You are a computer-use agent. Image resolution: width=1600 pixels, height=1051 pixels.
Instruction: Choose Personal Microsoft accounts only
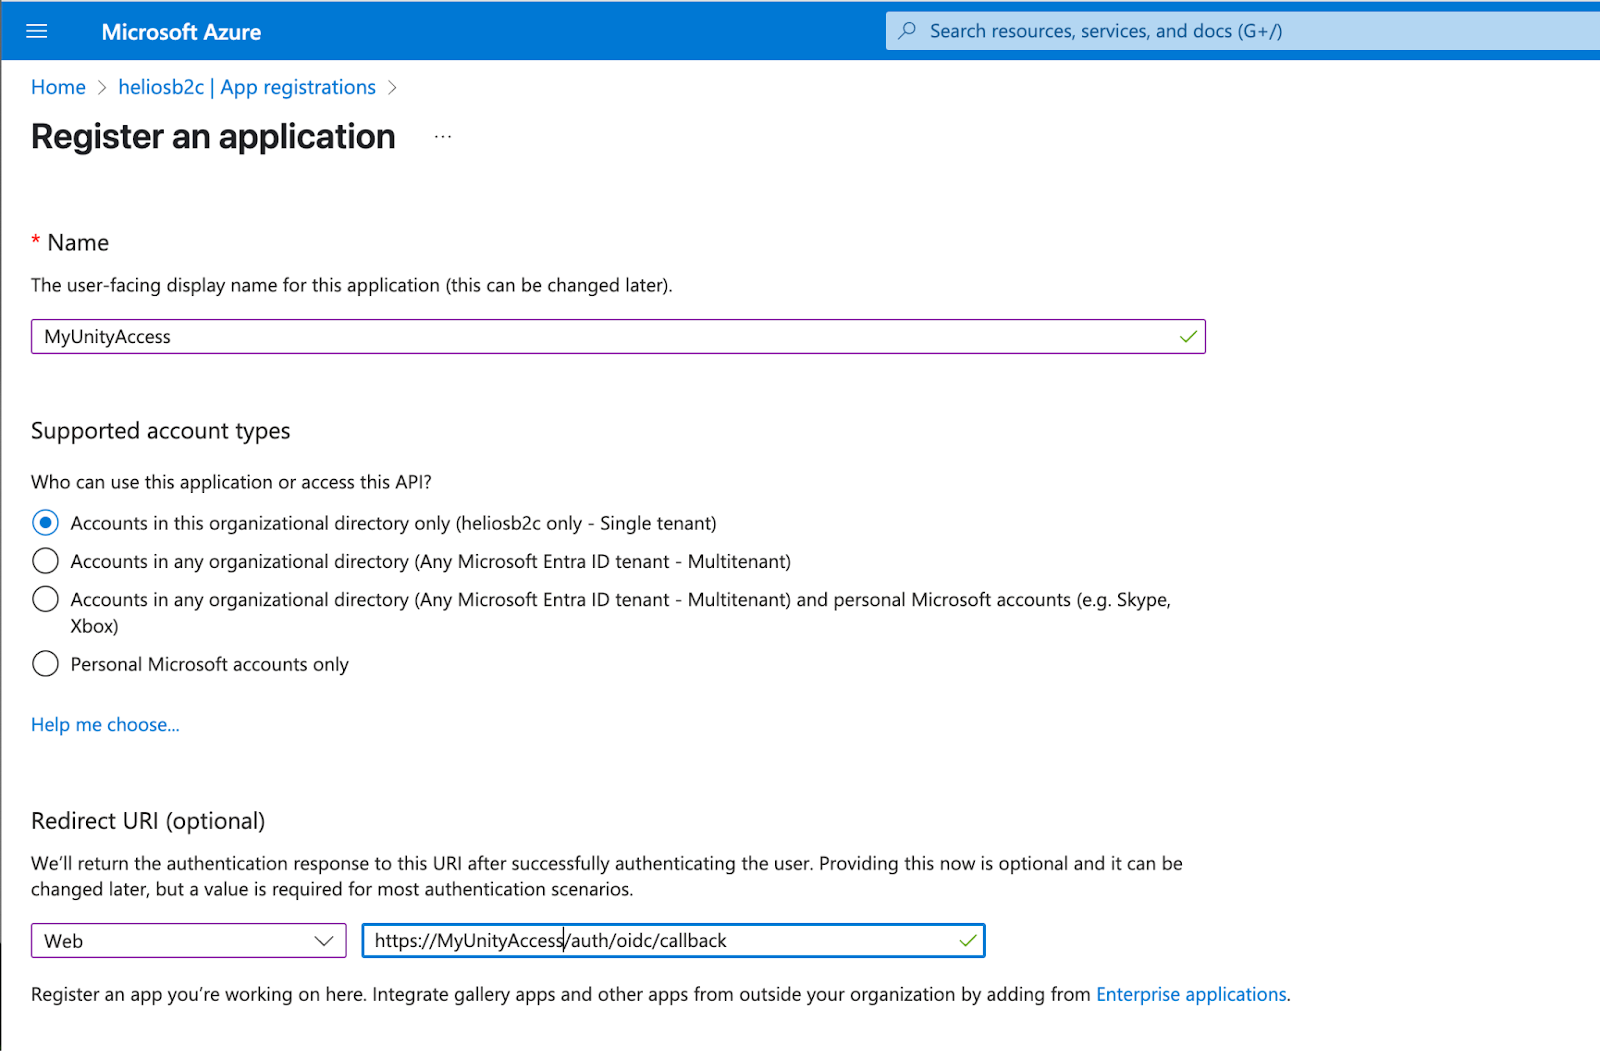click(45, 663)
